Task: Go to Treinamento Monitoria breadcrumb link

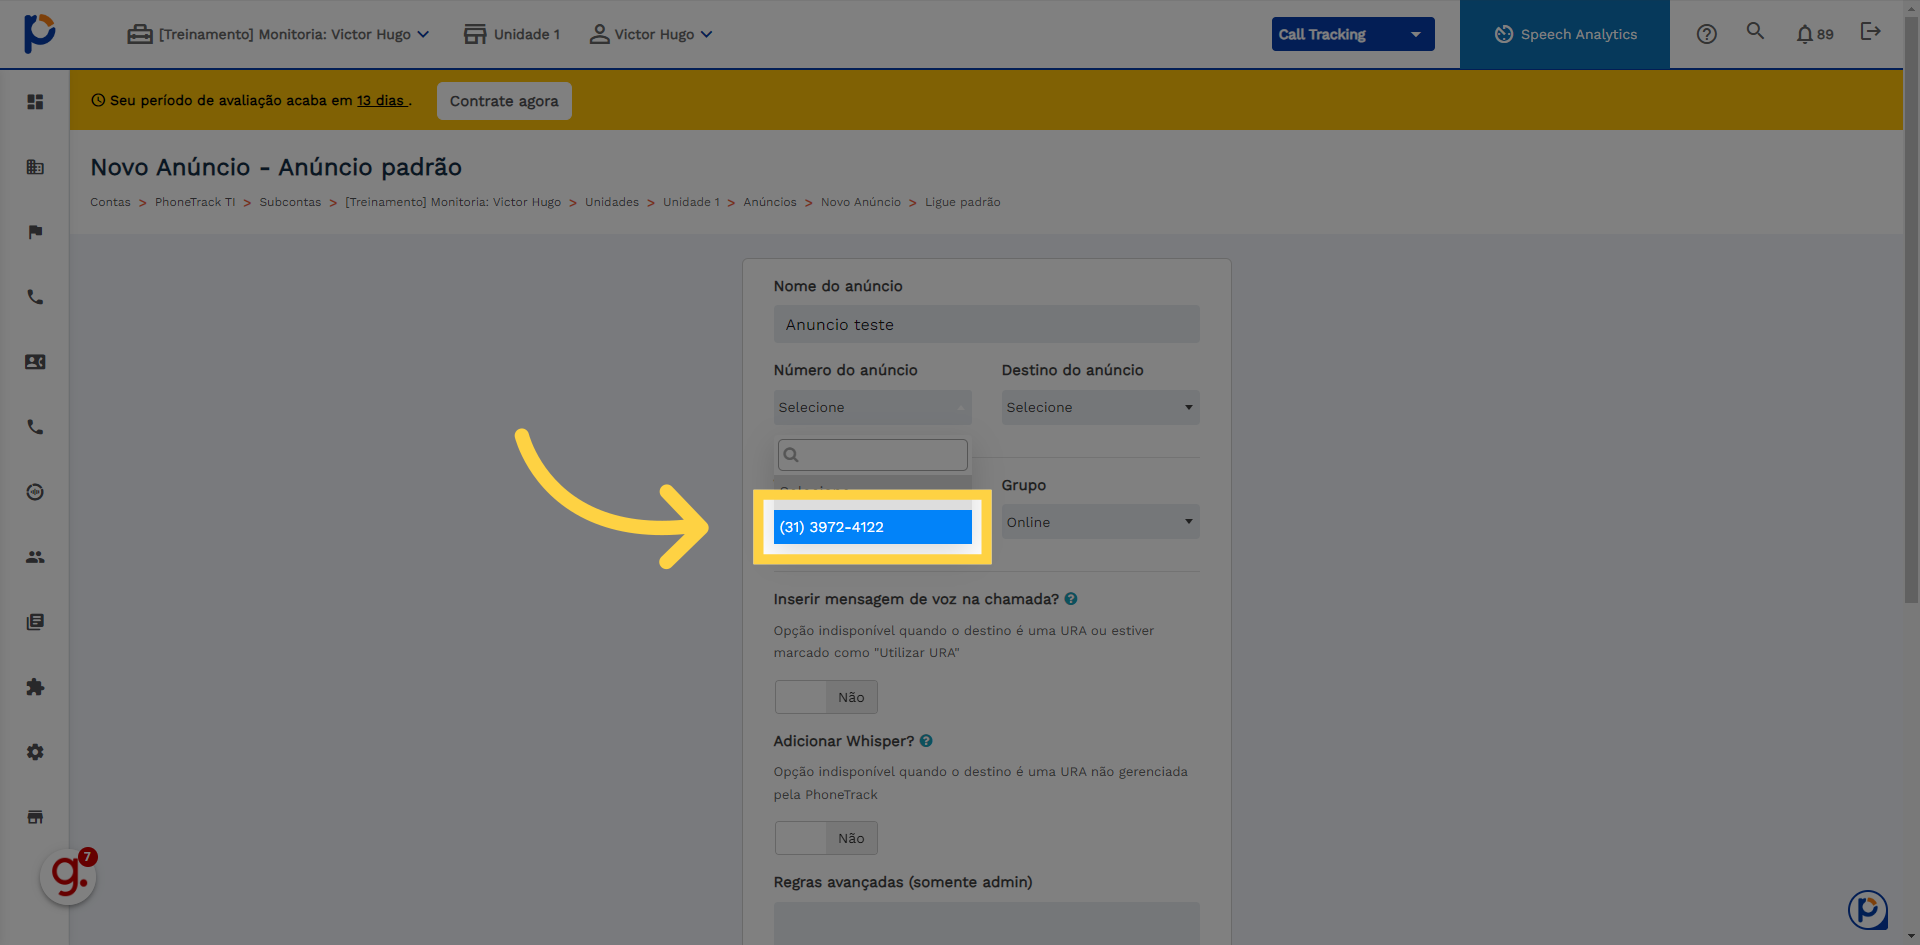Action: click(x=453, y=202)
